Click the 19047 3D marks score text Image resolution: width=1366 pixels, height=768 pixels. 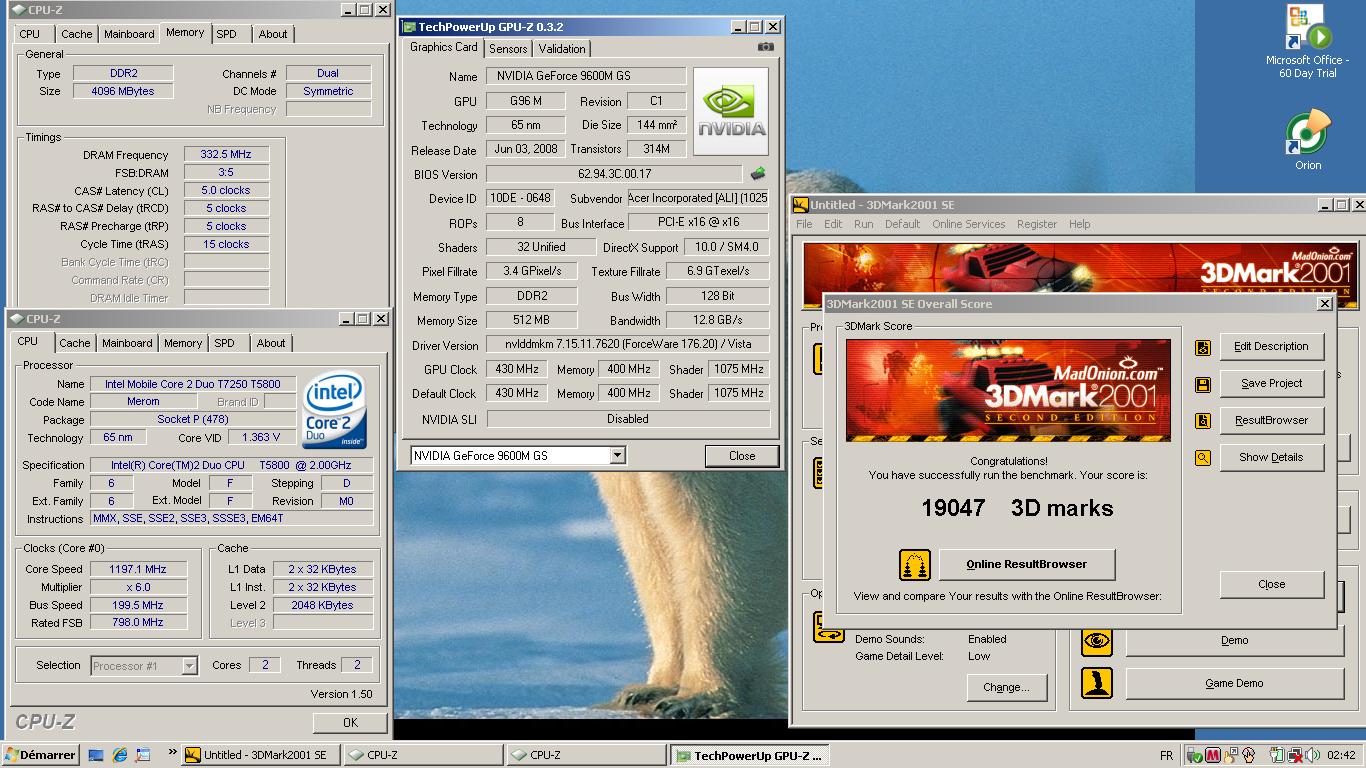[x=1017, y=509]
